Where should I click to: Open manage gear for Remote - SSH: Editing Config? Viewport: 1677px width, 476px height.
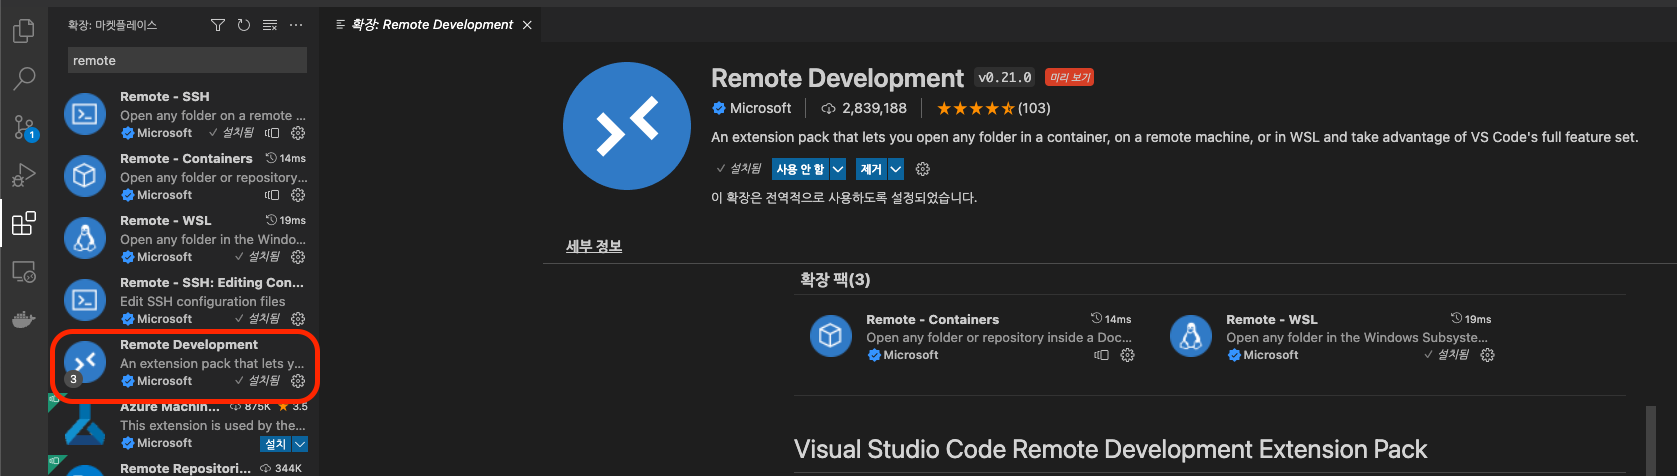click(298, 319)
